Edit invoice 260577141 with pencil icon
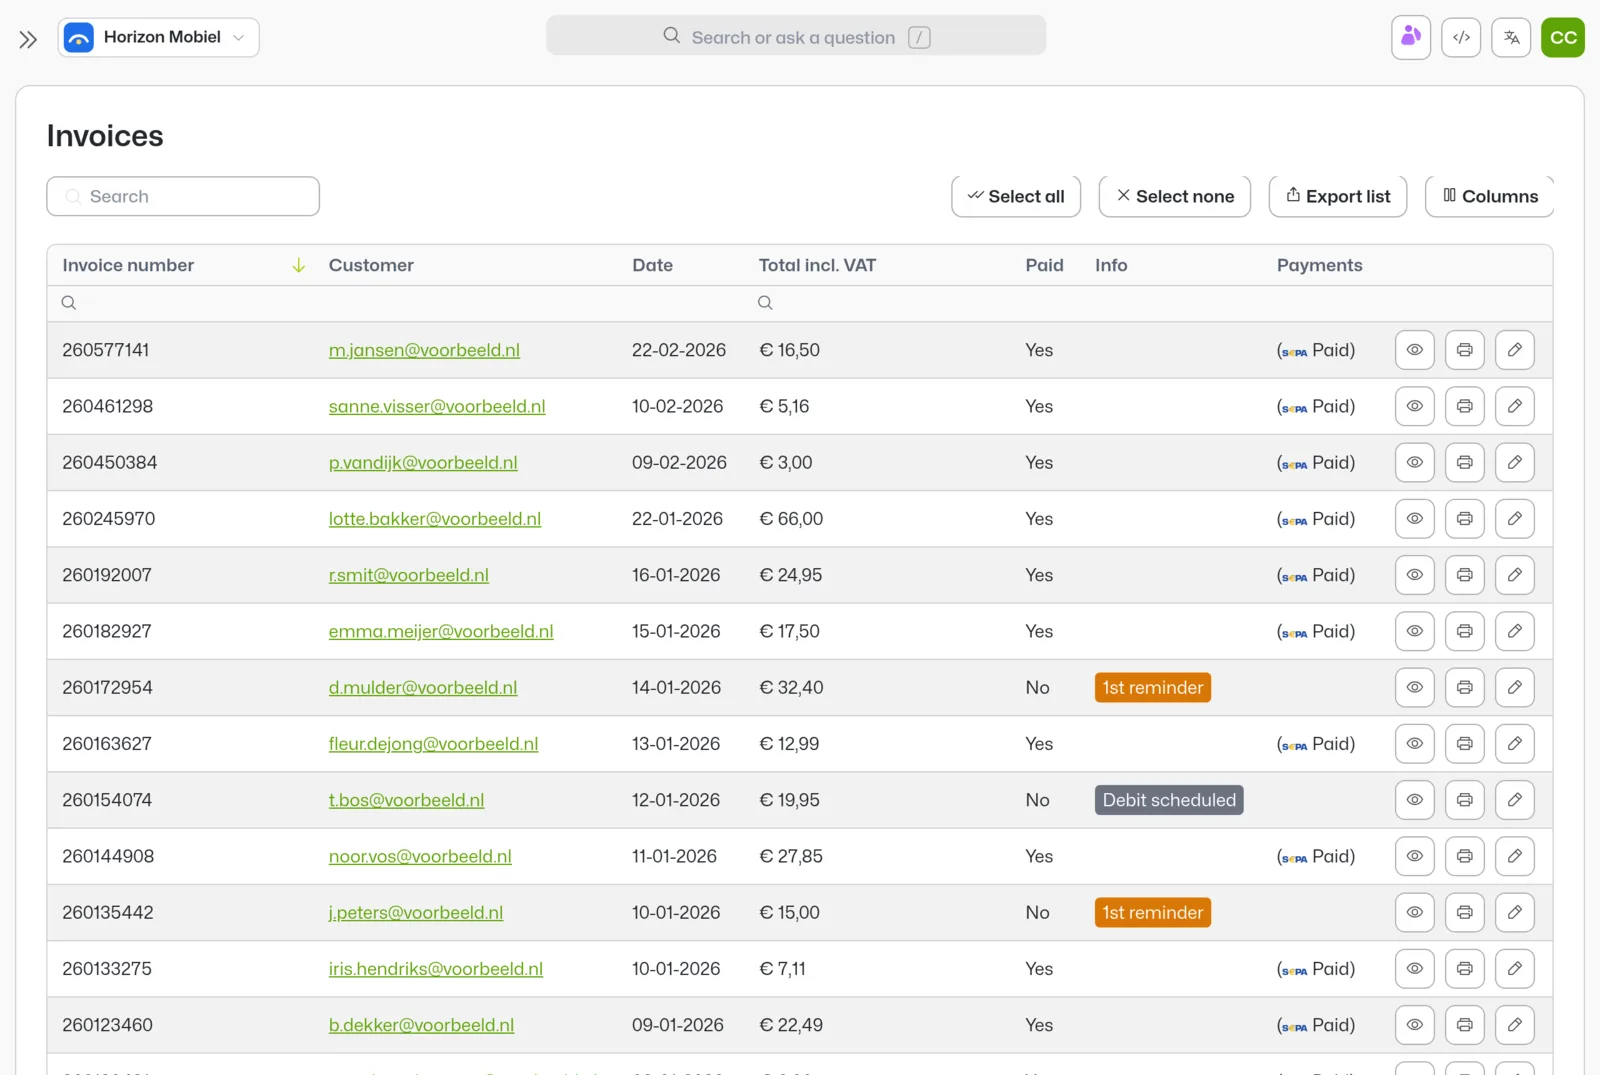 [1515, 350]
